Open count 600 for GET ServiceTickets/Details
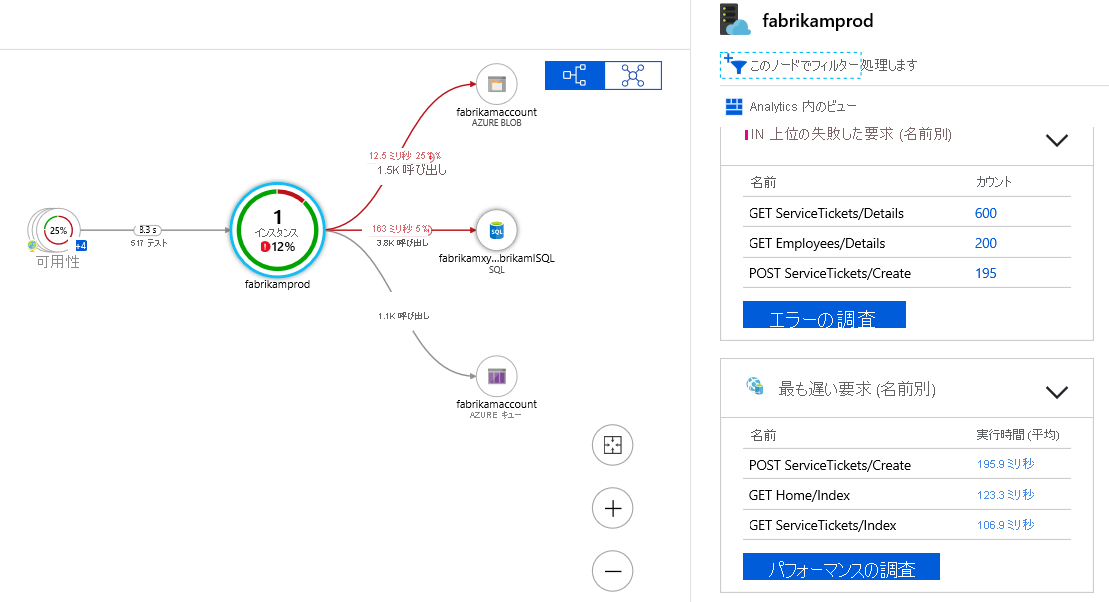This screenshot has height=602, width=1109. point(985,213)
